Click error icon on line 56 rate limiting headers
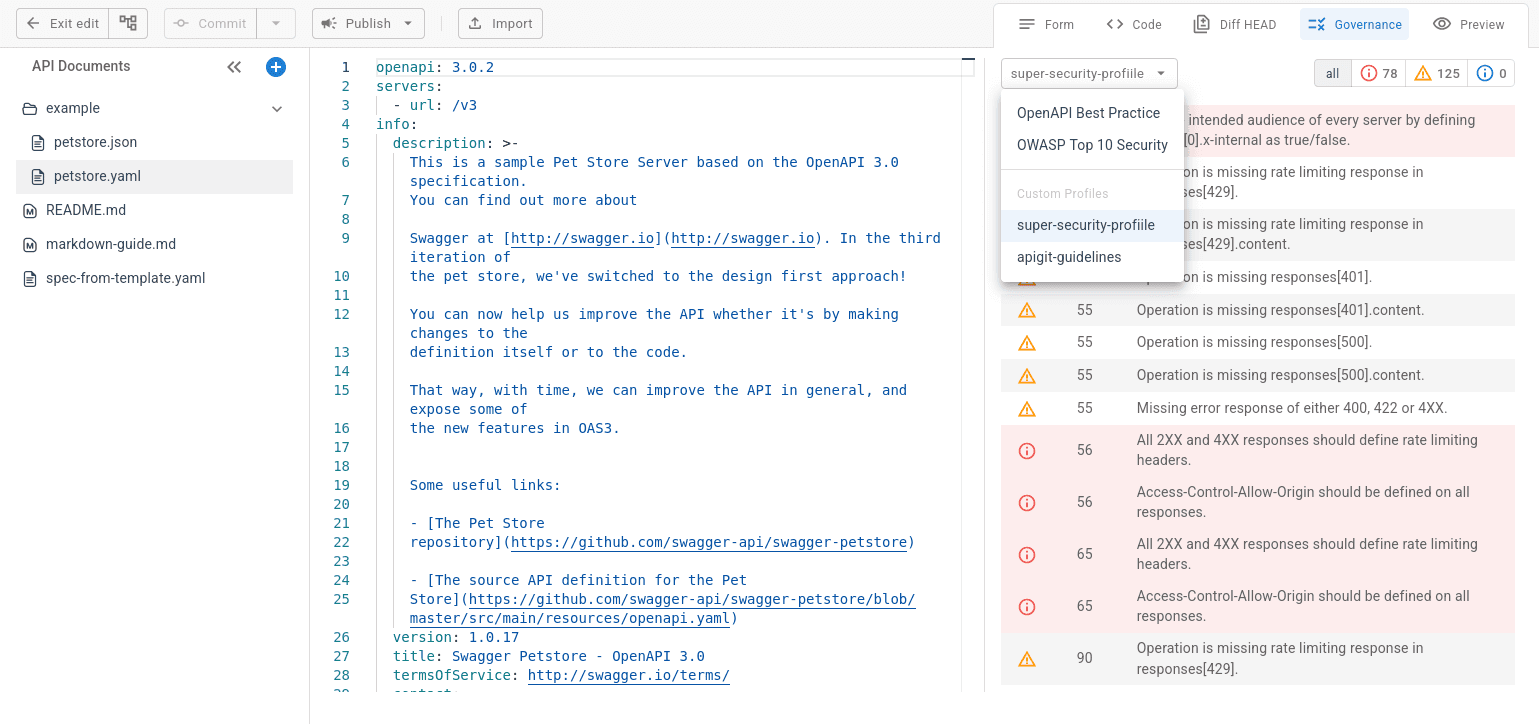The height and width of the screenshot is (724, 1539). coord(1026,450)
